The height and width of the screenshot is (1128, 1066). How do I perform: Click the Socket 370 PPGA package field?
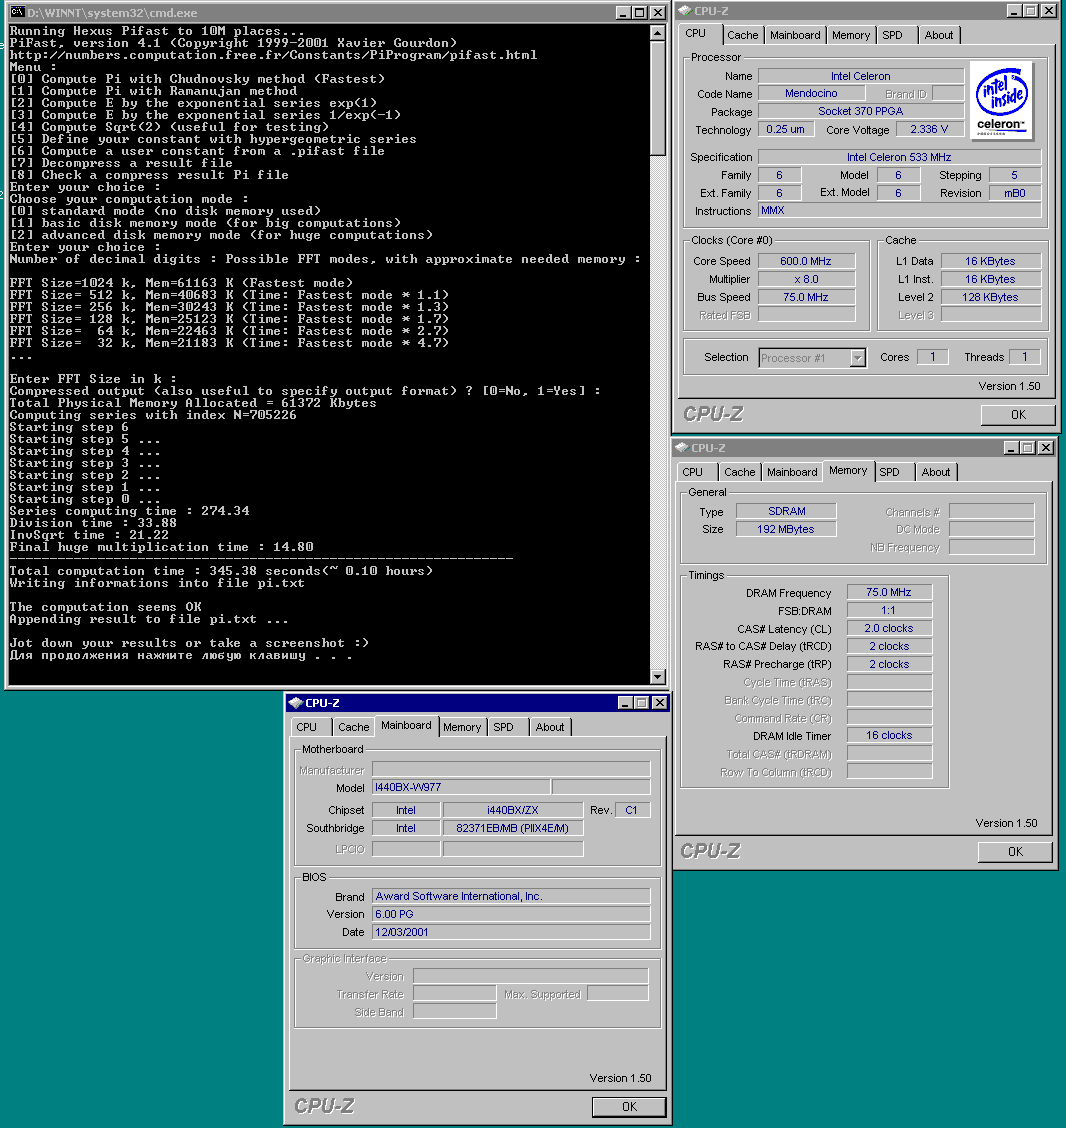click(861, 112)
